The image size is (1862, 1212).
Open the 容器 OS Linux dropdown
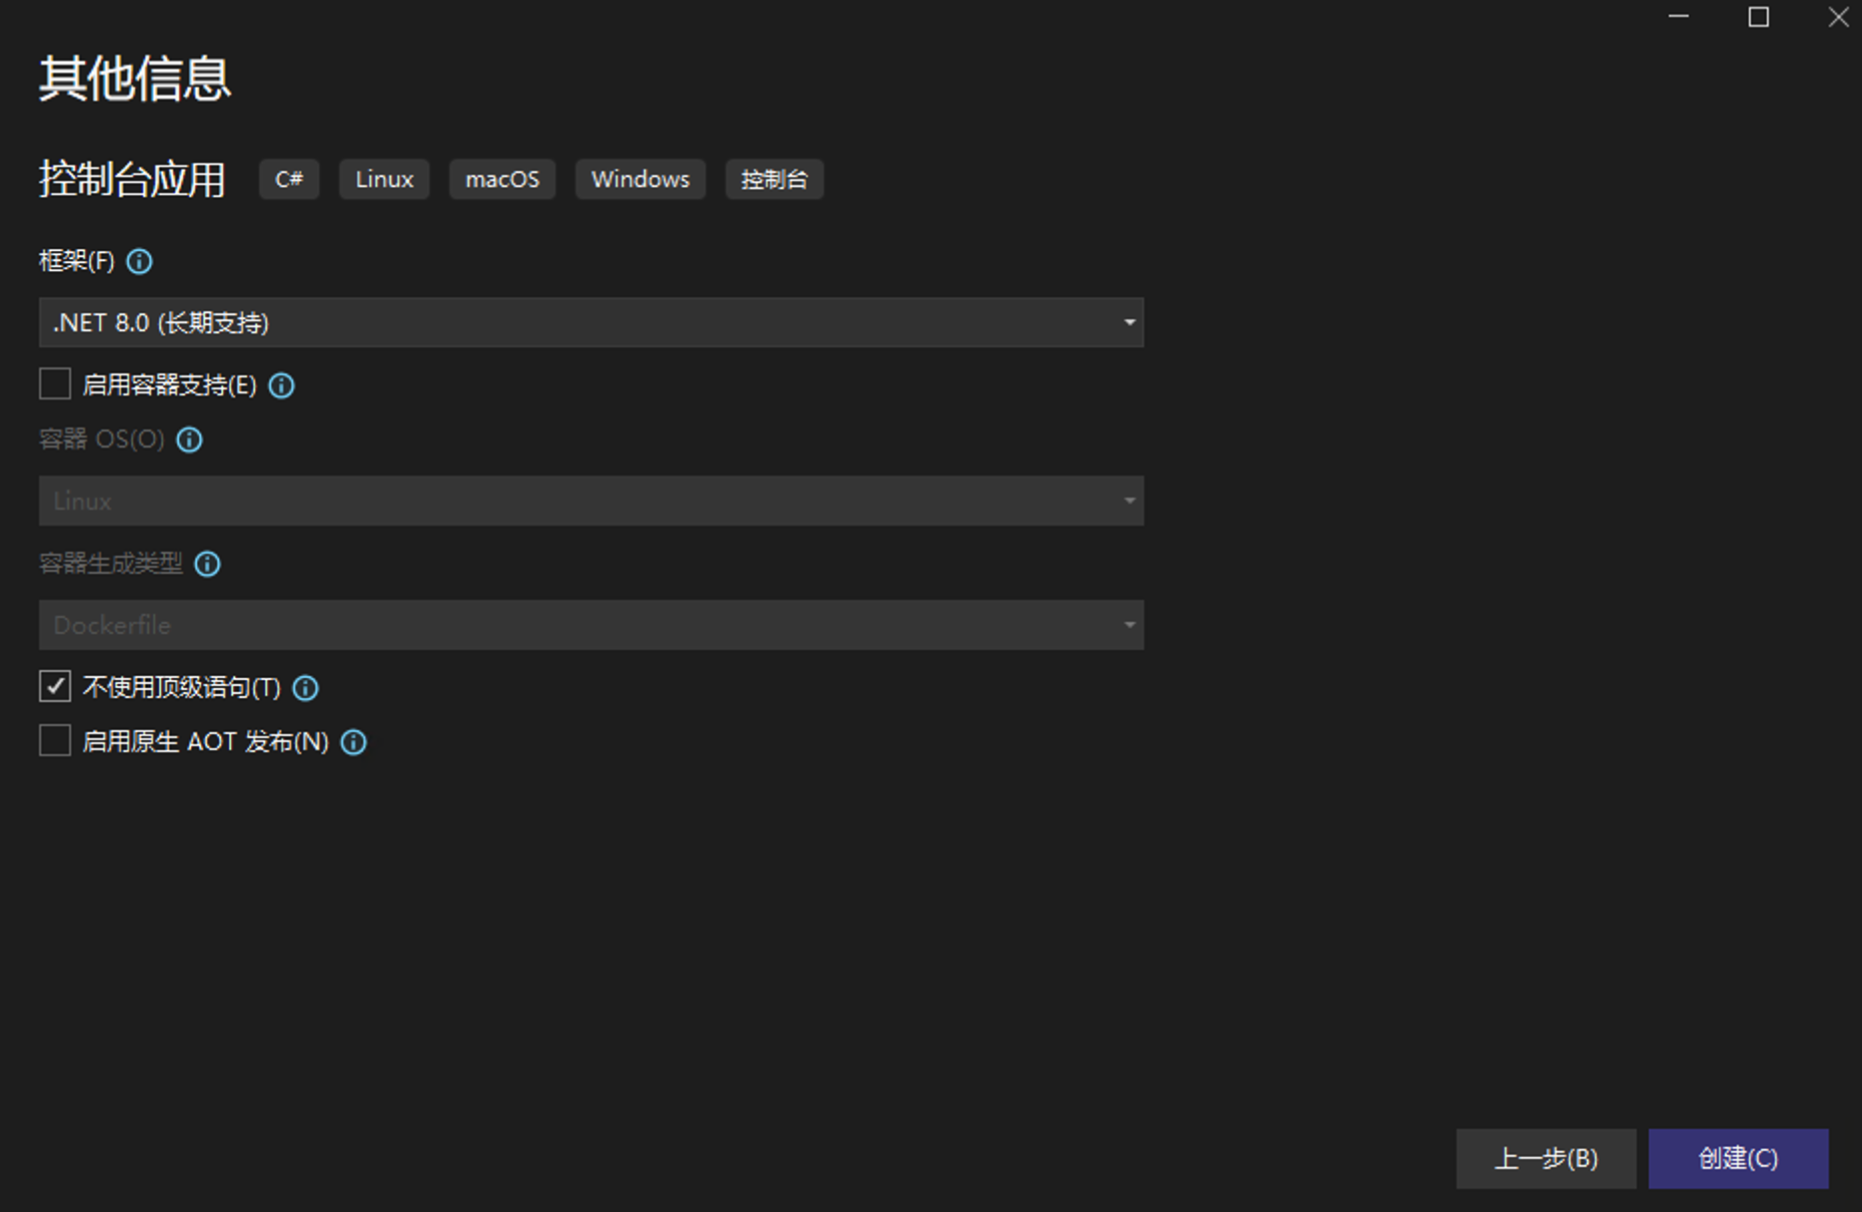click(x=1128, y=500)
